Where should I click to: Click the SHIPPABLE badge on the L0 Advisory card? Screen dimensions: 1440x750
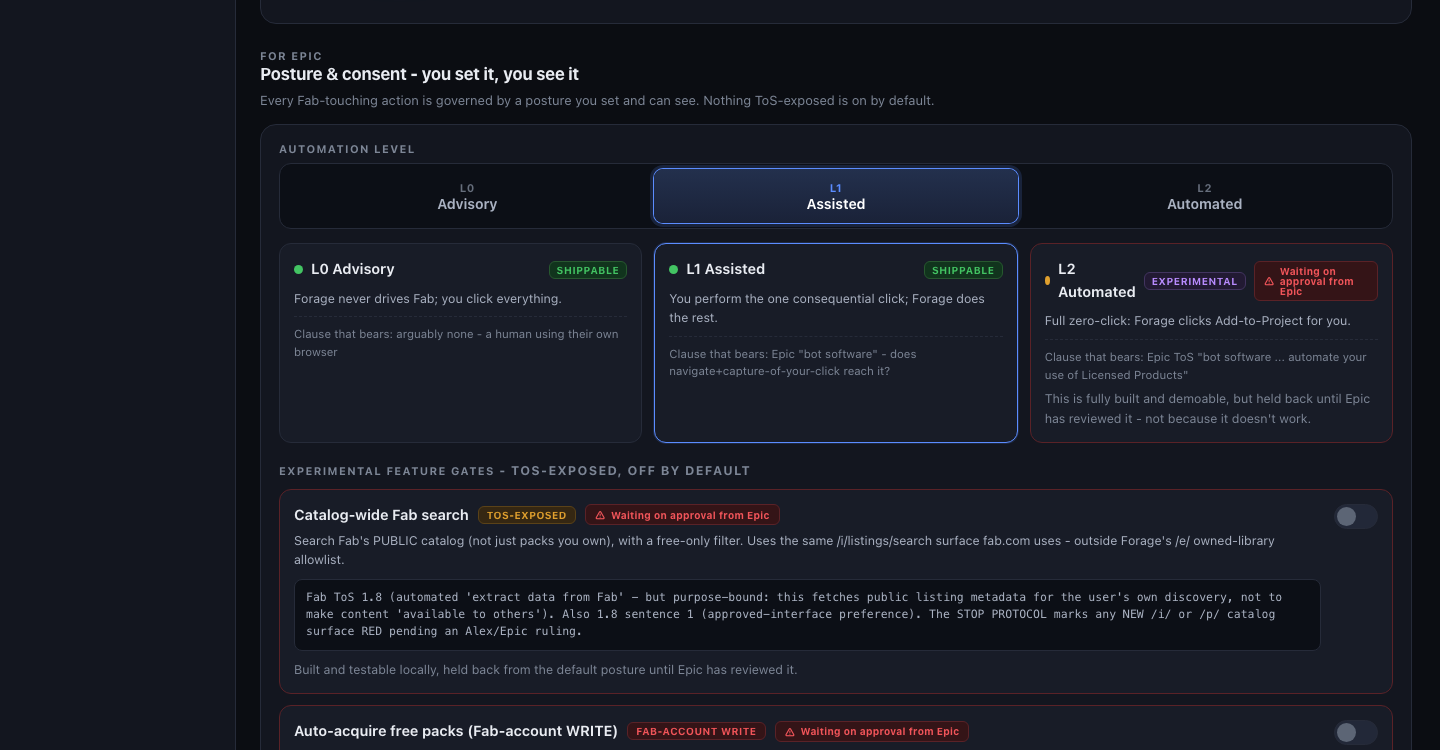(588, 270)
